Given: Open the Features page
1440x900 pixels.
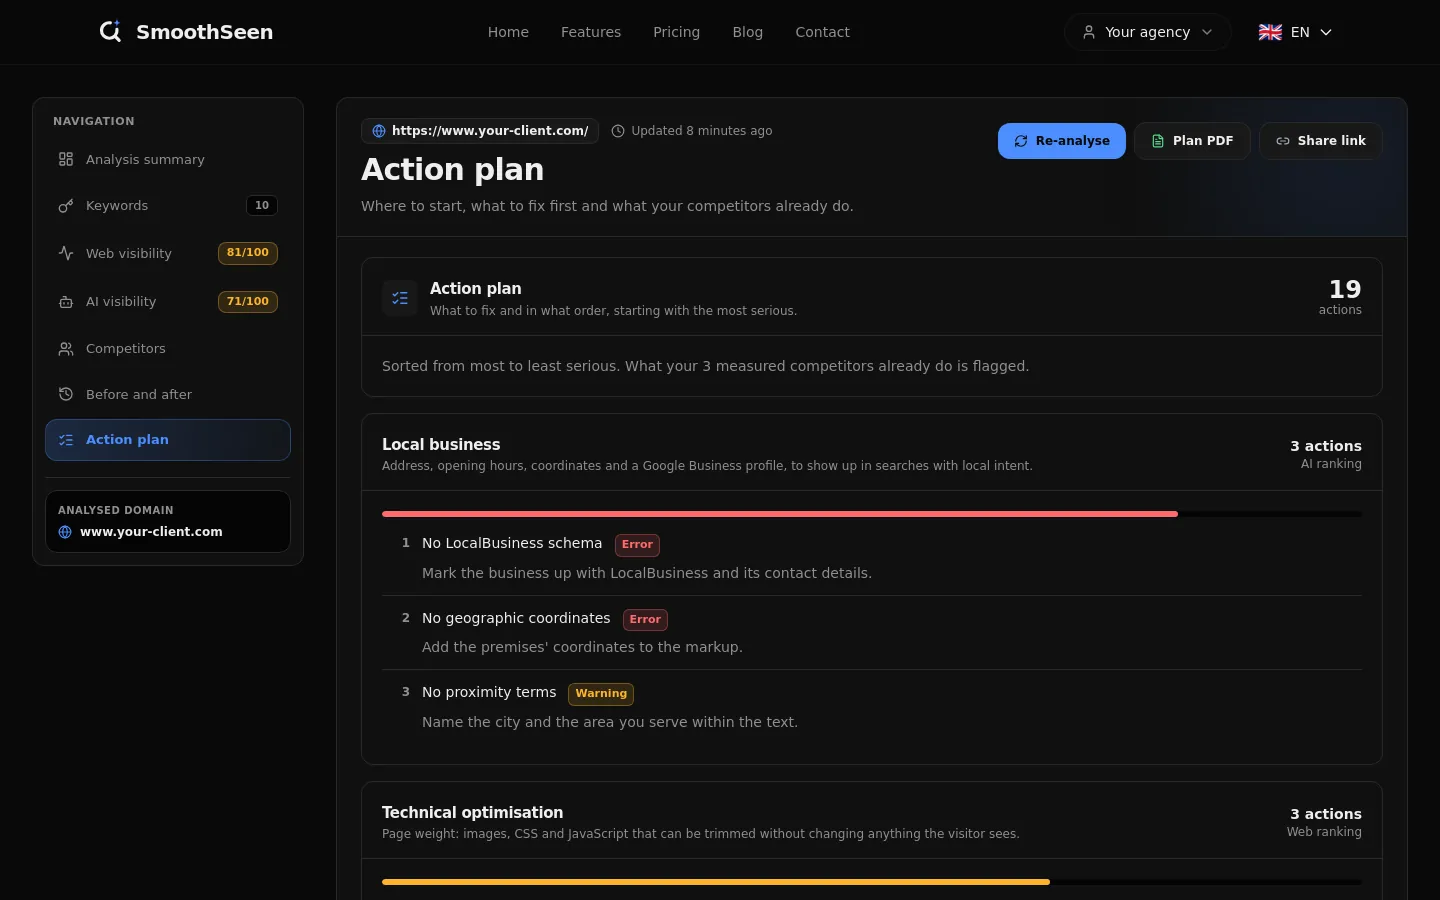Looking at the screenshot, I should point(591,32).
